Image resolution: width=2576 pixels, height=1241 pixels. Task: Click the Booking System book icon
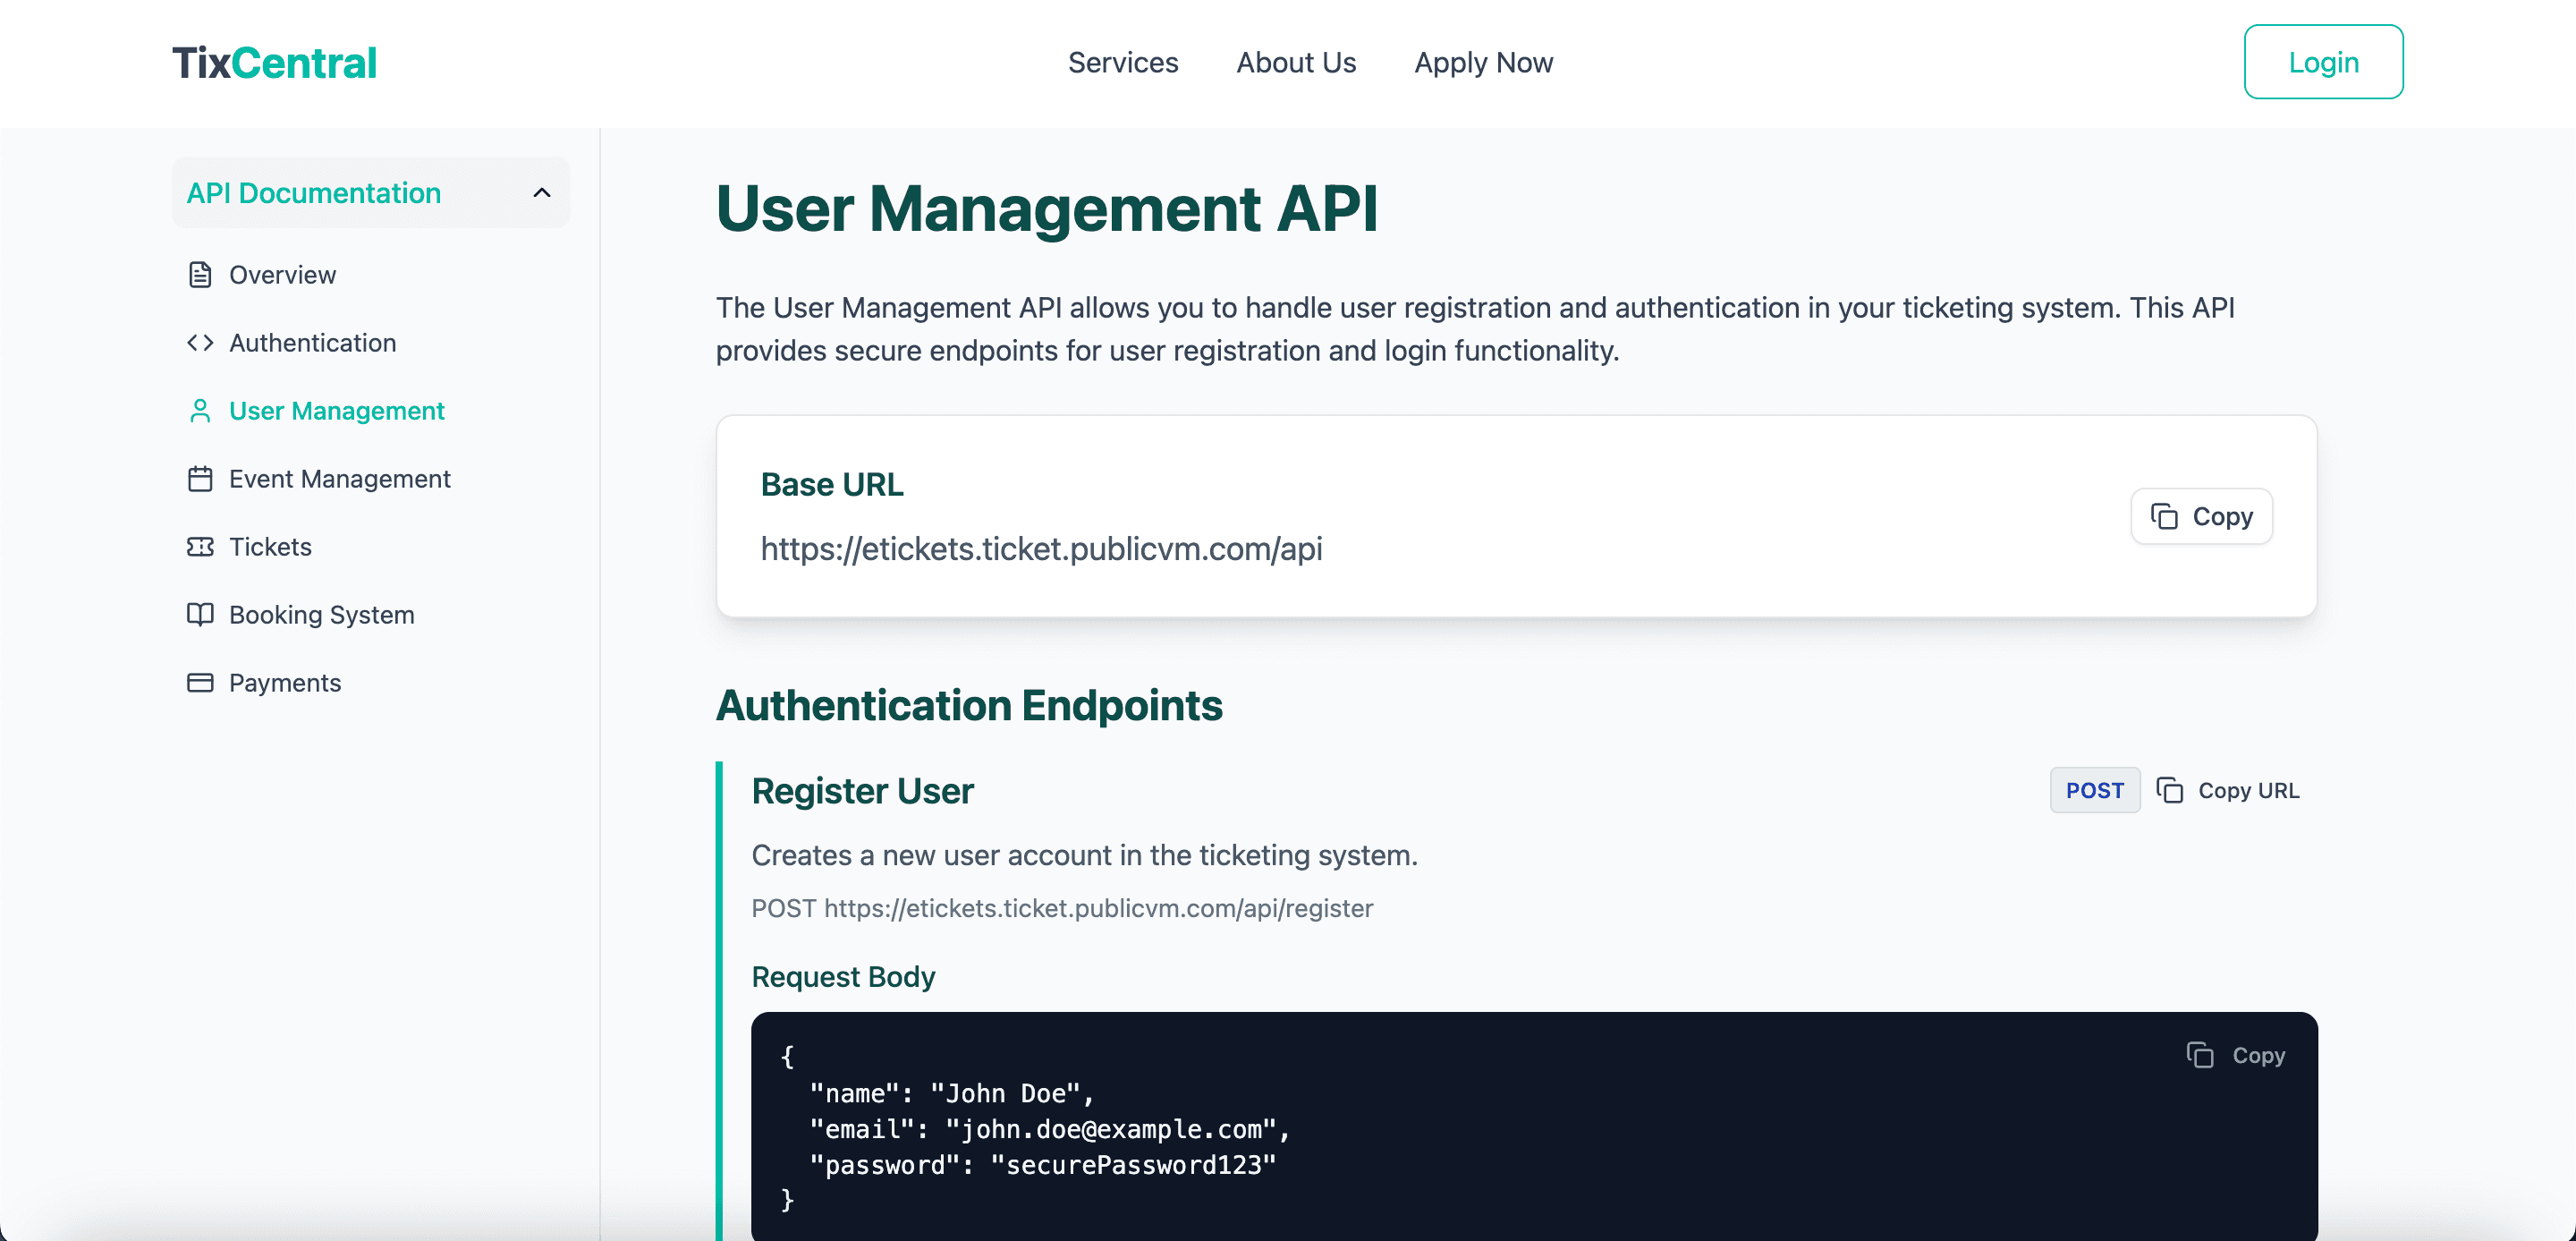pos(199,614)
